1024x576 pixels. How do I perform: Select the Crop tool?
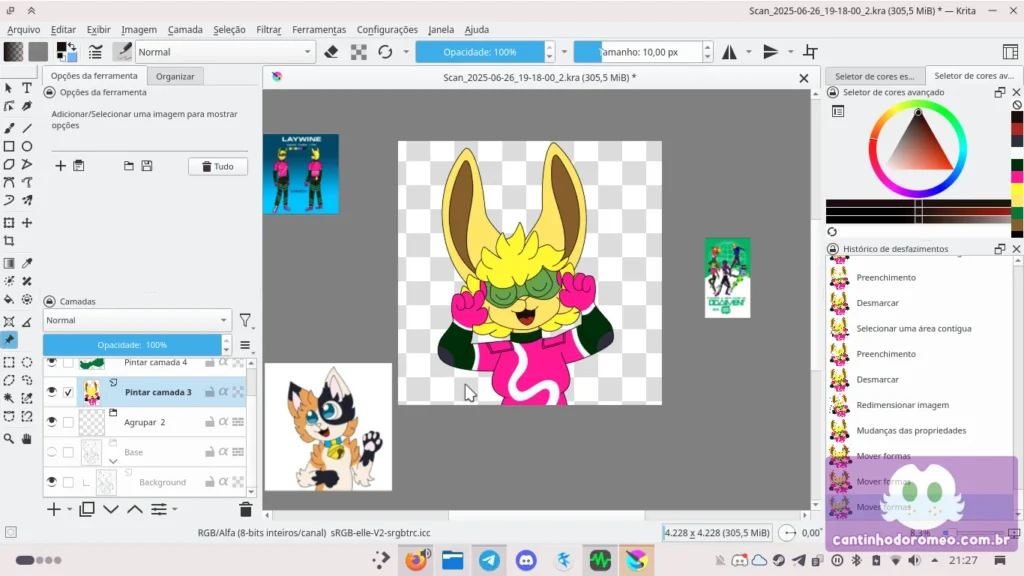pos(9,241)
